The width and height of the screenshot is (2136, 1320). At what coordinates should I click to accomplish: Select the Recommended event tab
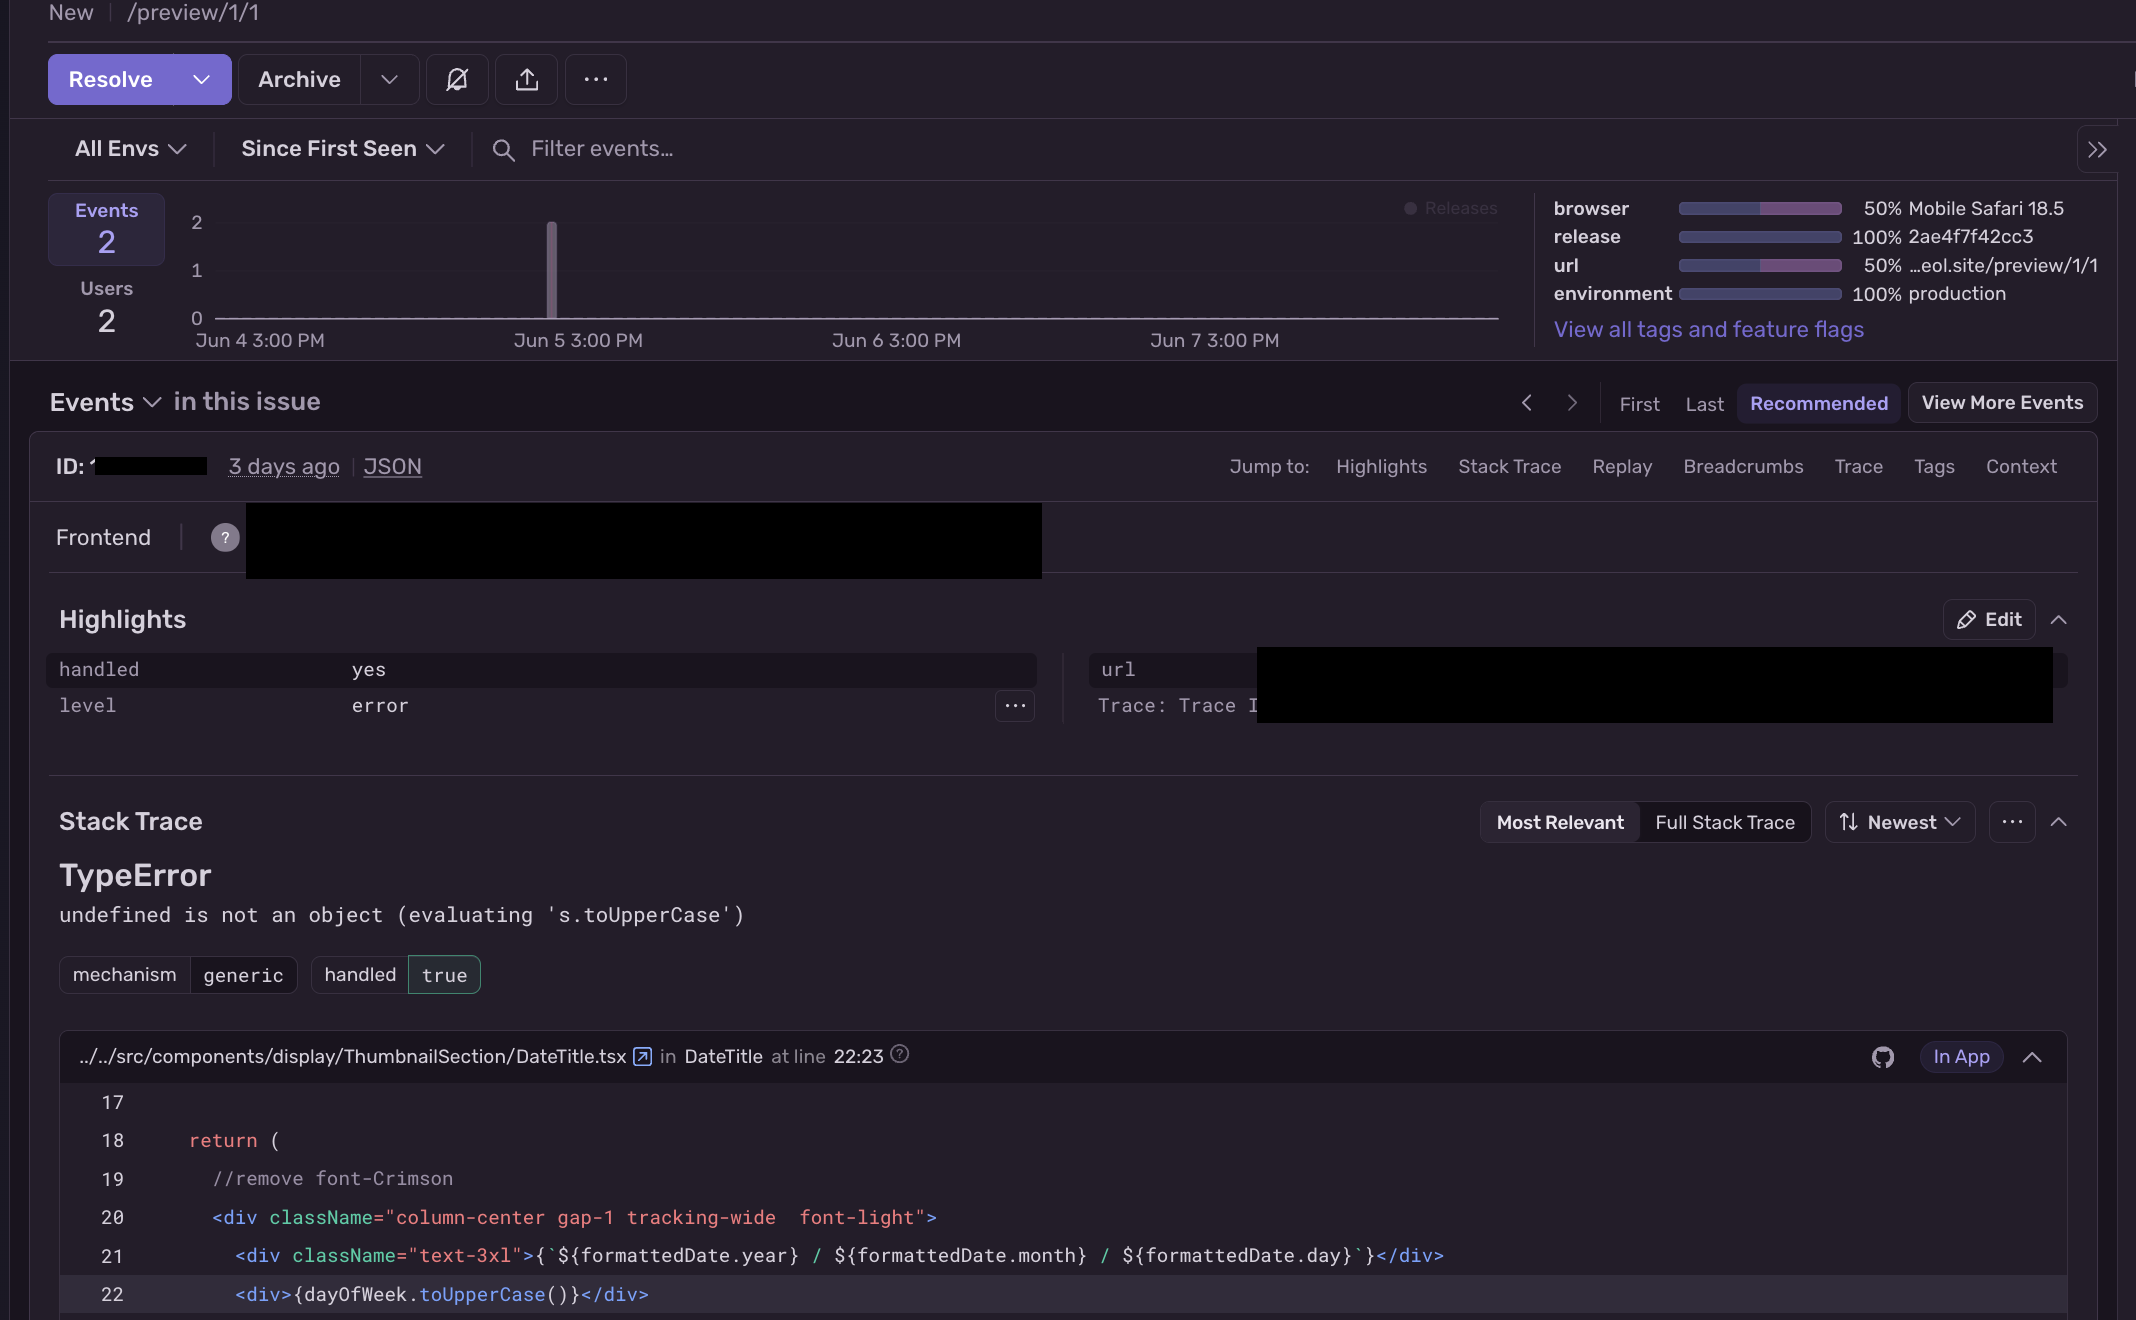(1818, 403)
